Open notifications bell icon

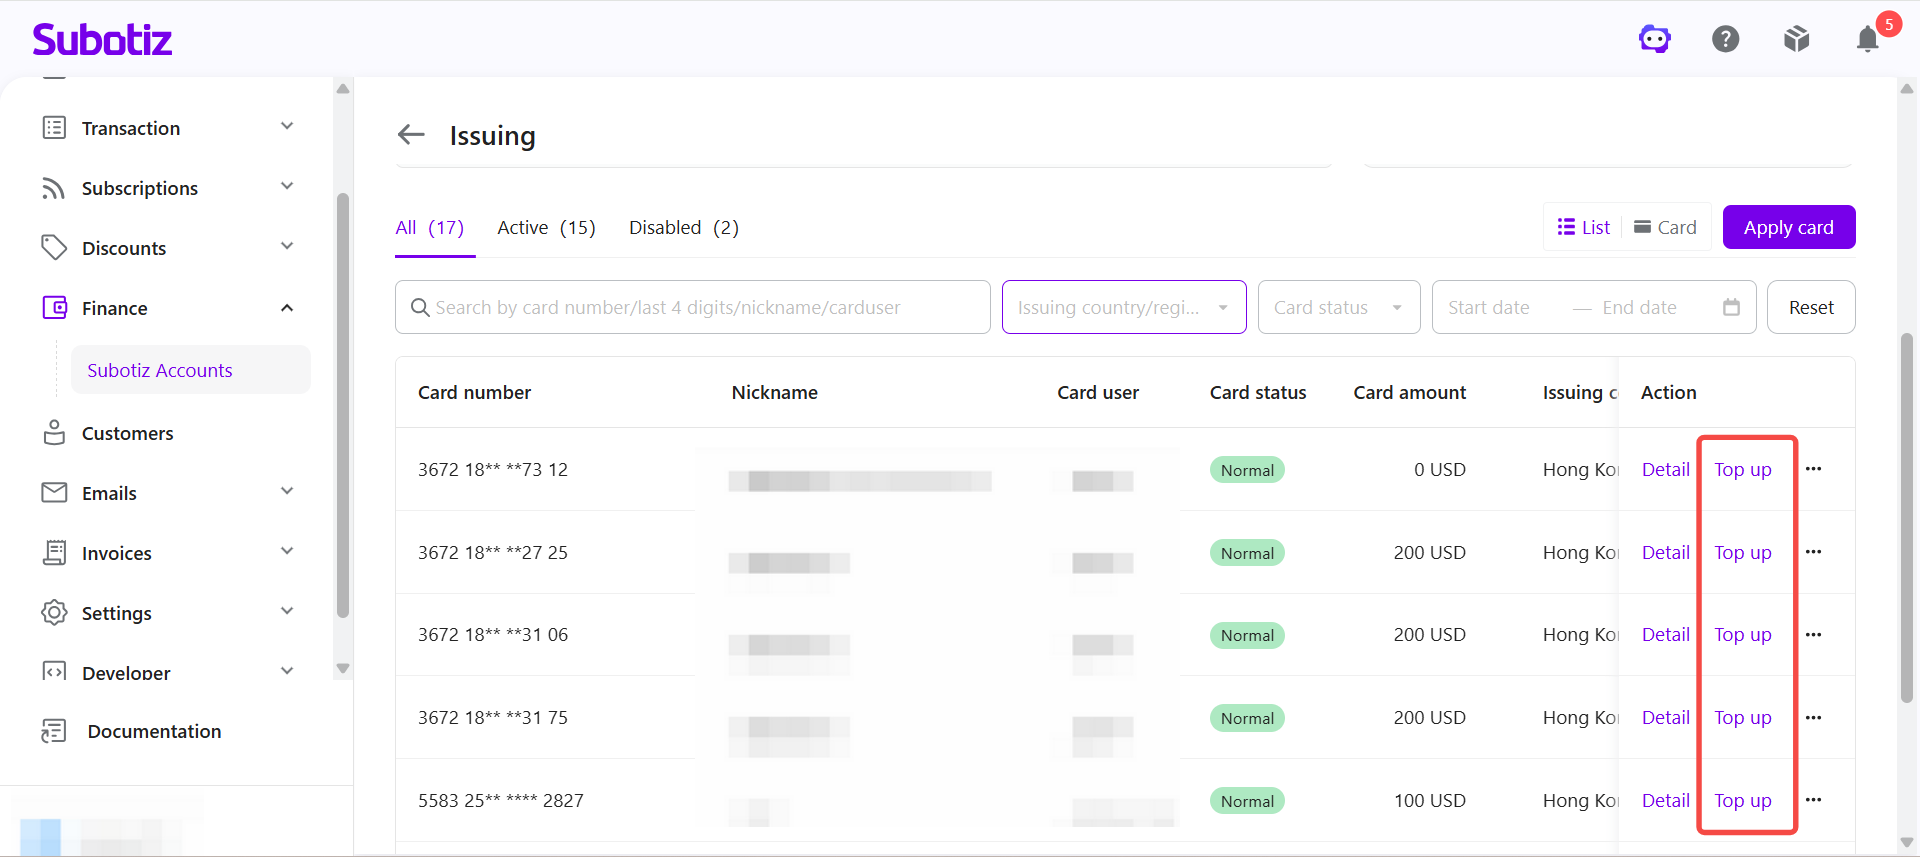click(1868, 39)
